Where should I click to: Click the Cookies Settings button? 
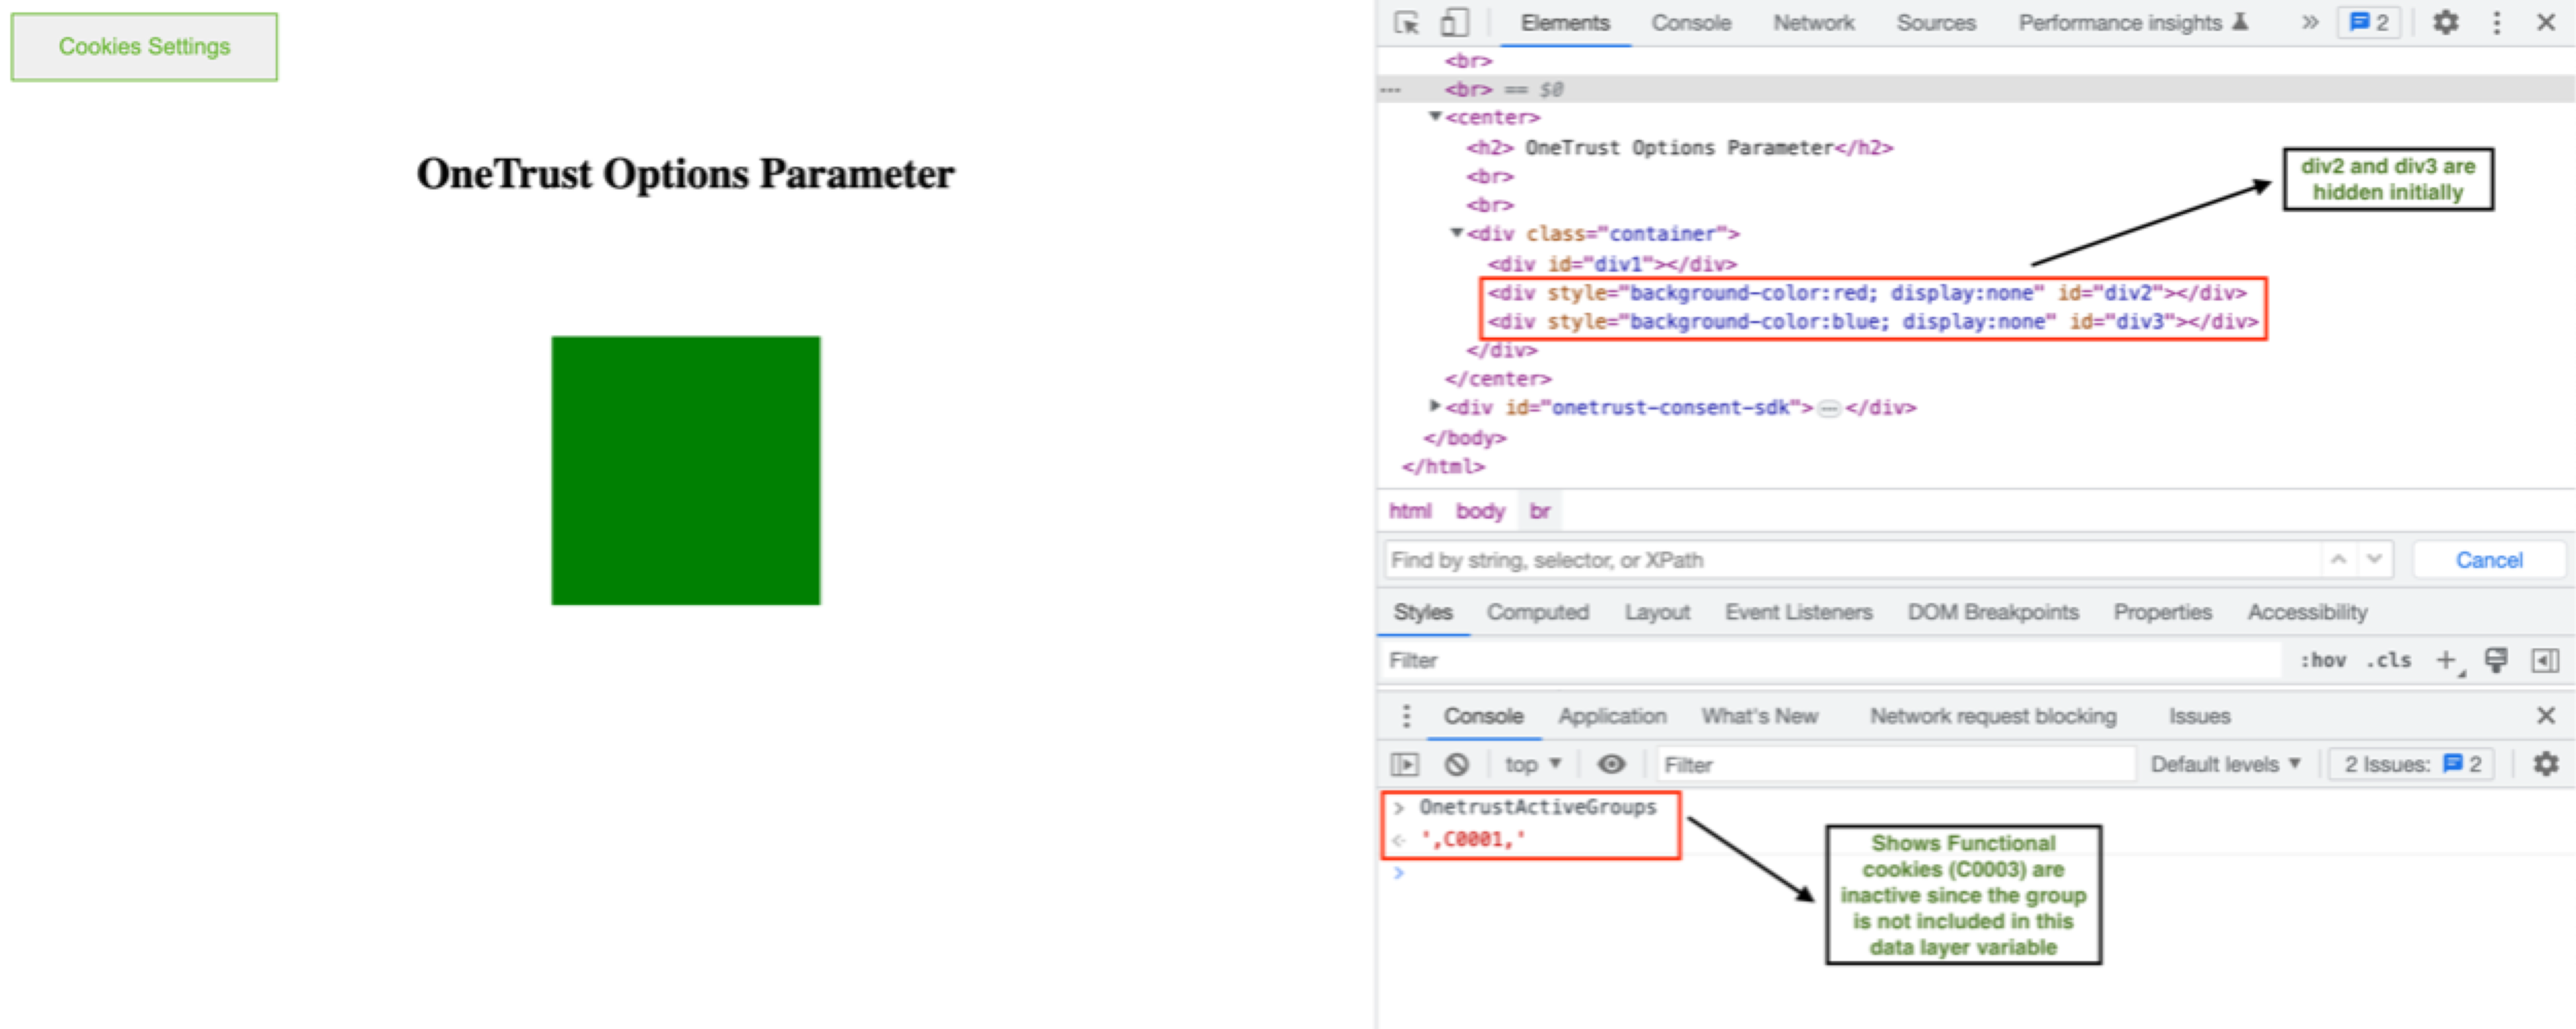[x=144, y=47]
